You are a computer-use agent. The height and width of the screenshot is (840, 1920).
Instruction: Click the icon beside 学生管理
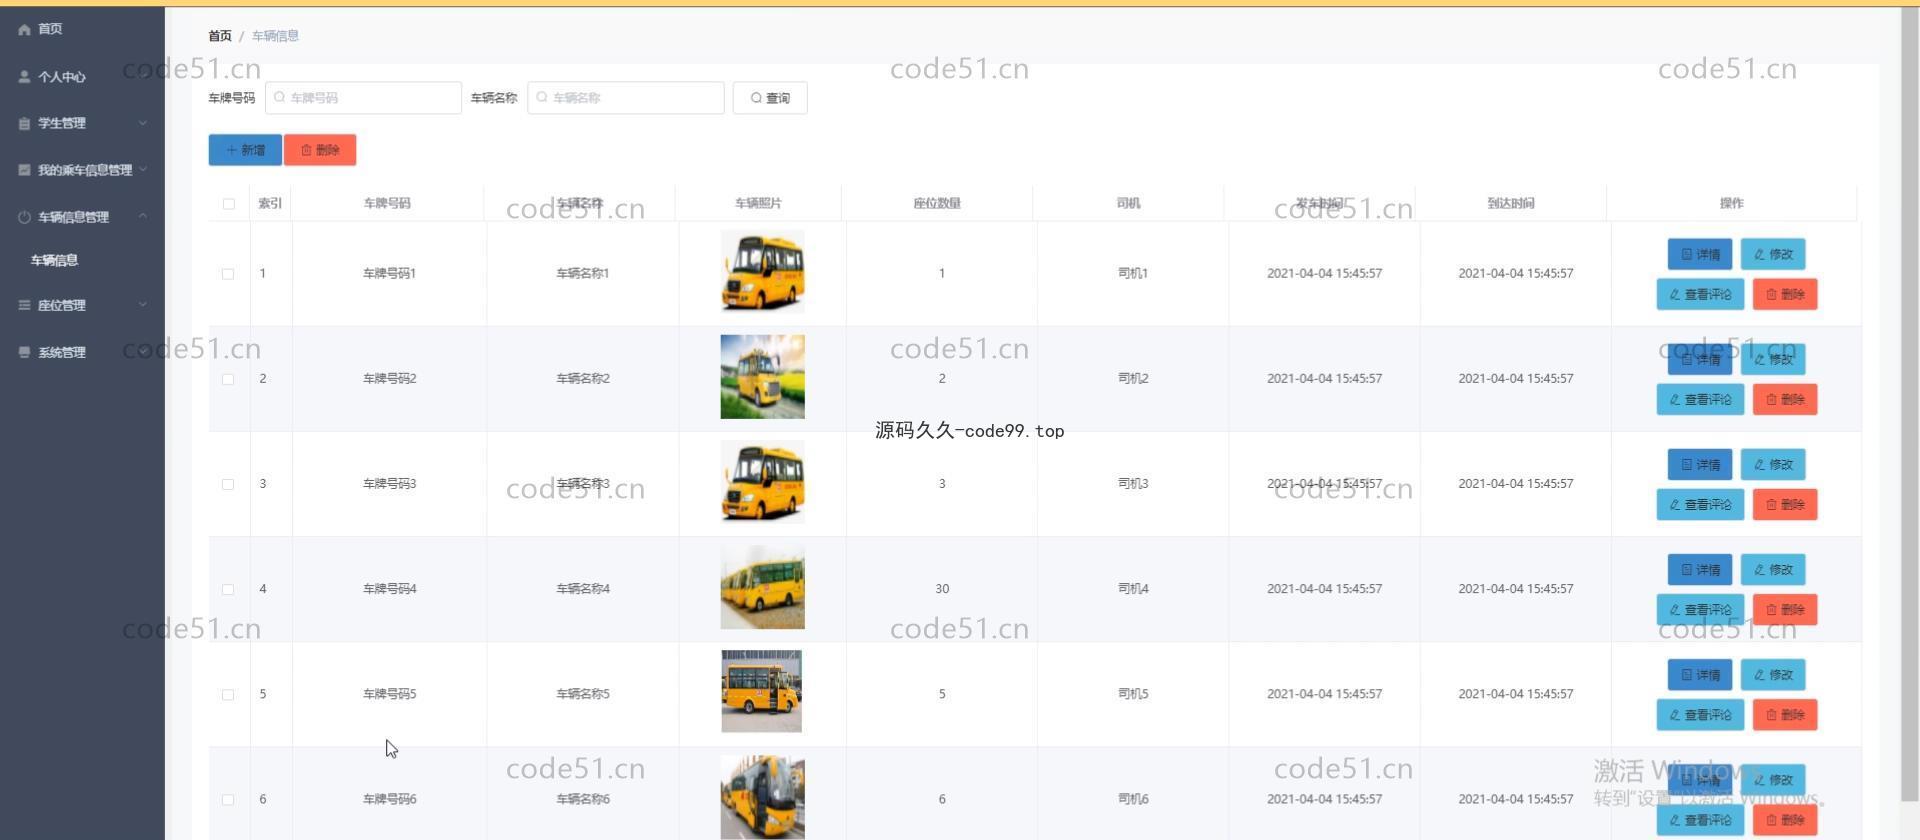[24, 123]
